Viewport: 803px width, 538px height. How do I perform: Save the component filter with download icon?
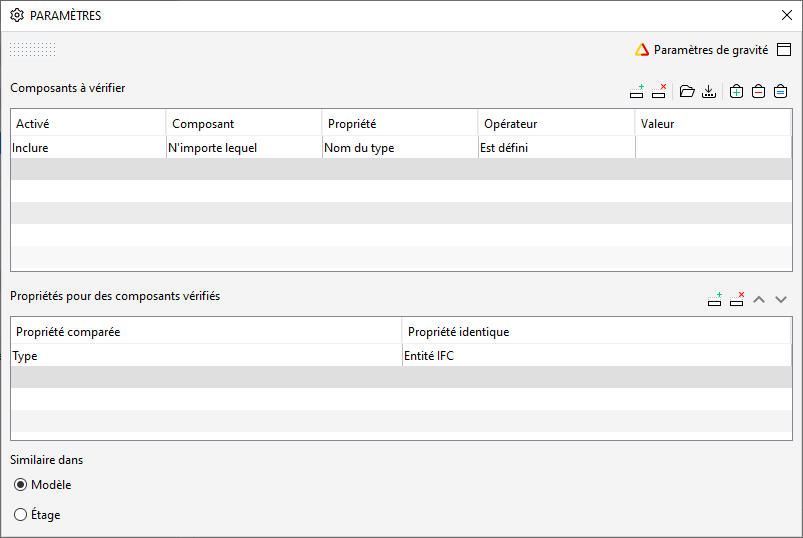(x=709, y=92)
